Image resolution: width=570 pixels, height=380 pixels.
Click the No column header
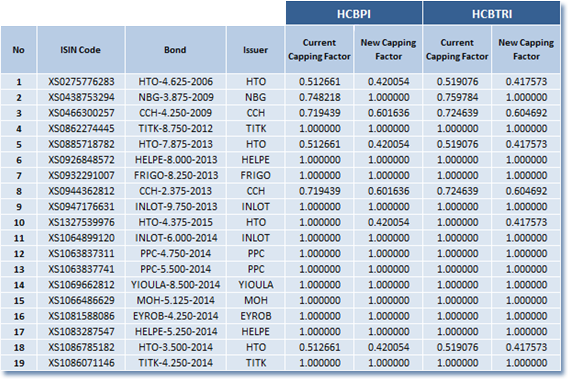19,50
